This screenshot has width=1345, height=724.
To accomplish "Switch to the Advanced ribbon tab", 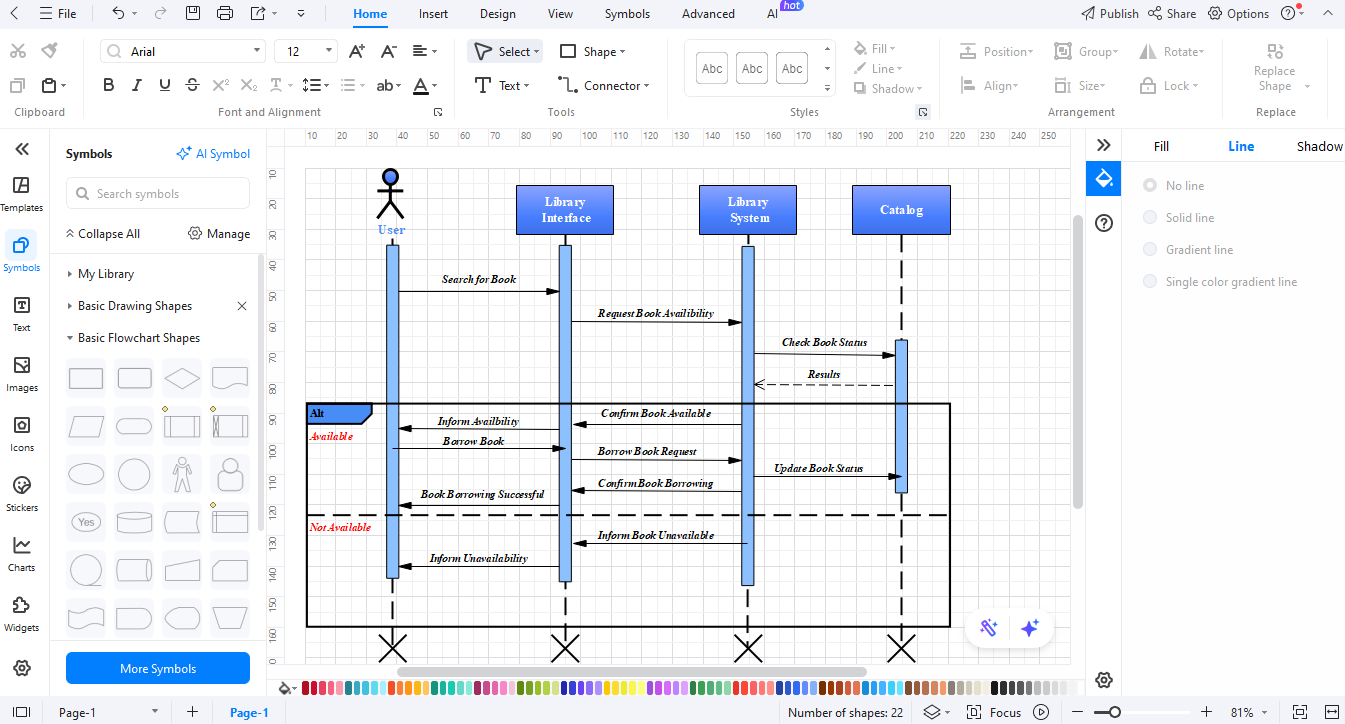I will tap(708, 14).
